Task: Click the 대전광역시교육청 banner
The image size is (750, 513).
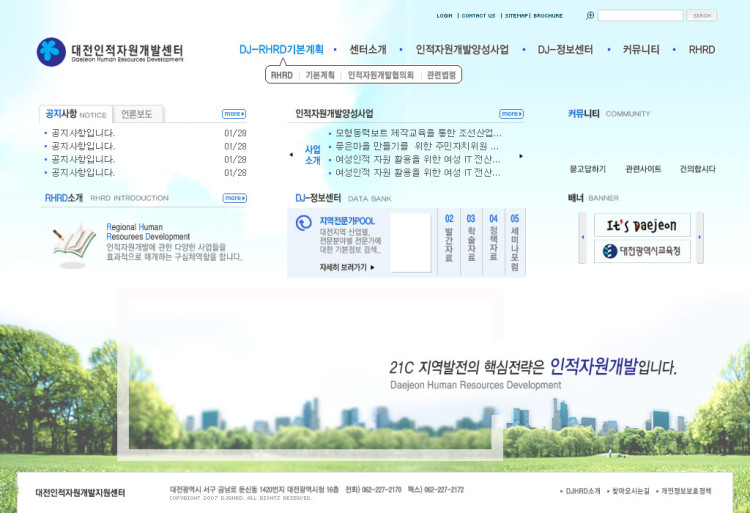Action: point(642,251)
